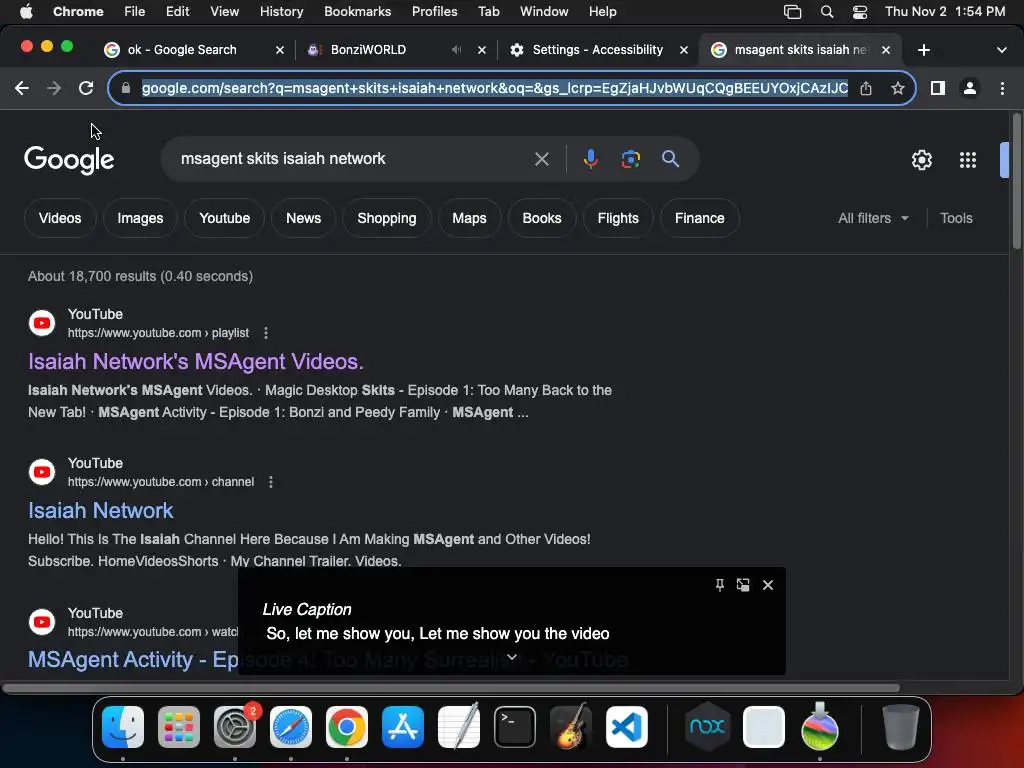The image size is (1024, 768).
Task: Switch to the ok - Google Search tab
Action: [x=195, y=50]
